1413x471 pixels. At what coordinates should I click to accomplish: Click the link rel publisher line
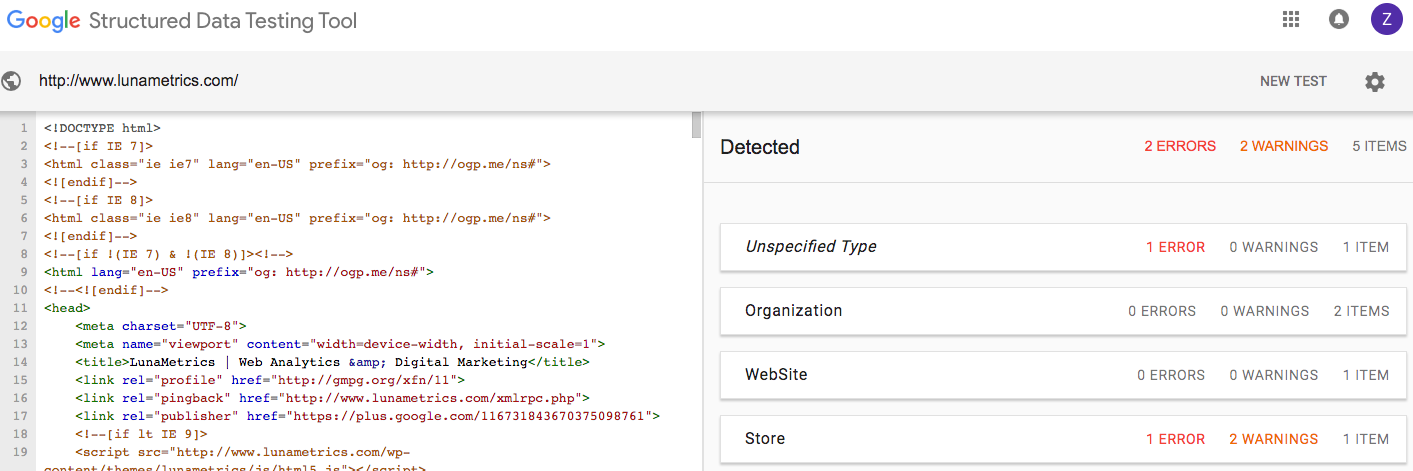pos(367,415)
